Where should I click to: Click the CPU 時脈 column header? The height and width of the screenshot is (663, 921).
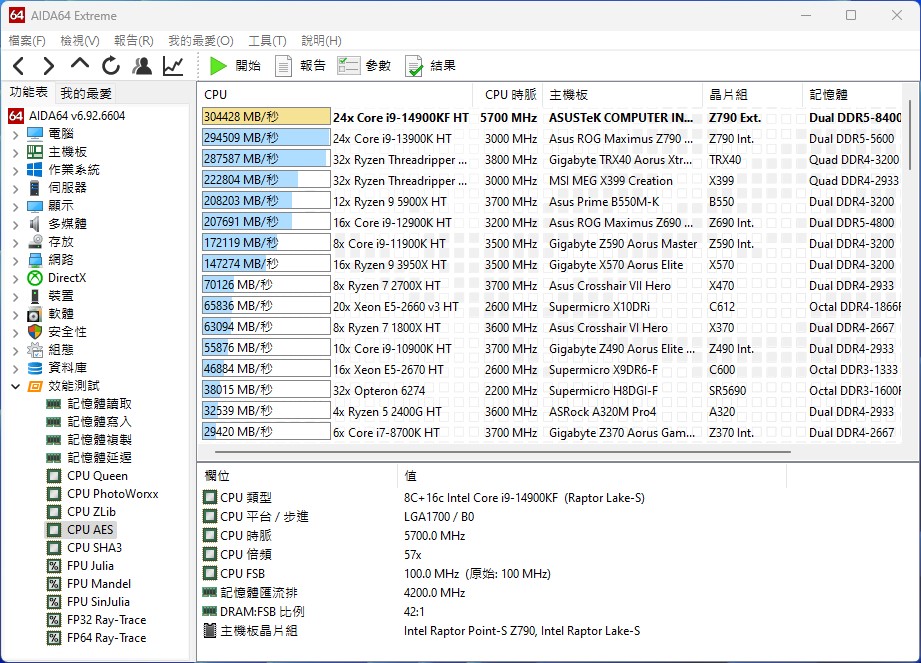[x=510, y=95]
